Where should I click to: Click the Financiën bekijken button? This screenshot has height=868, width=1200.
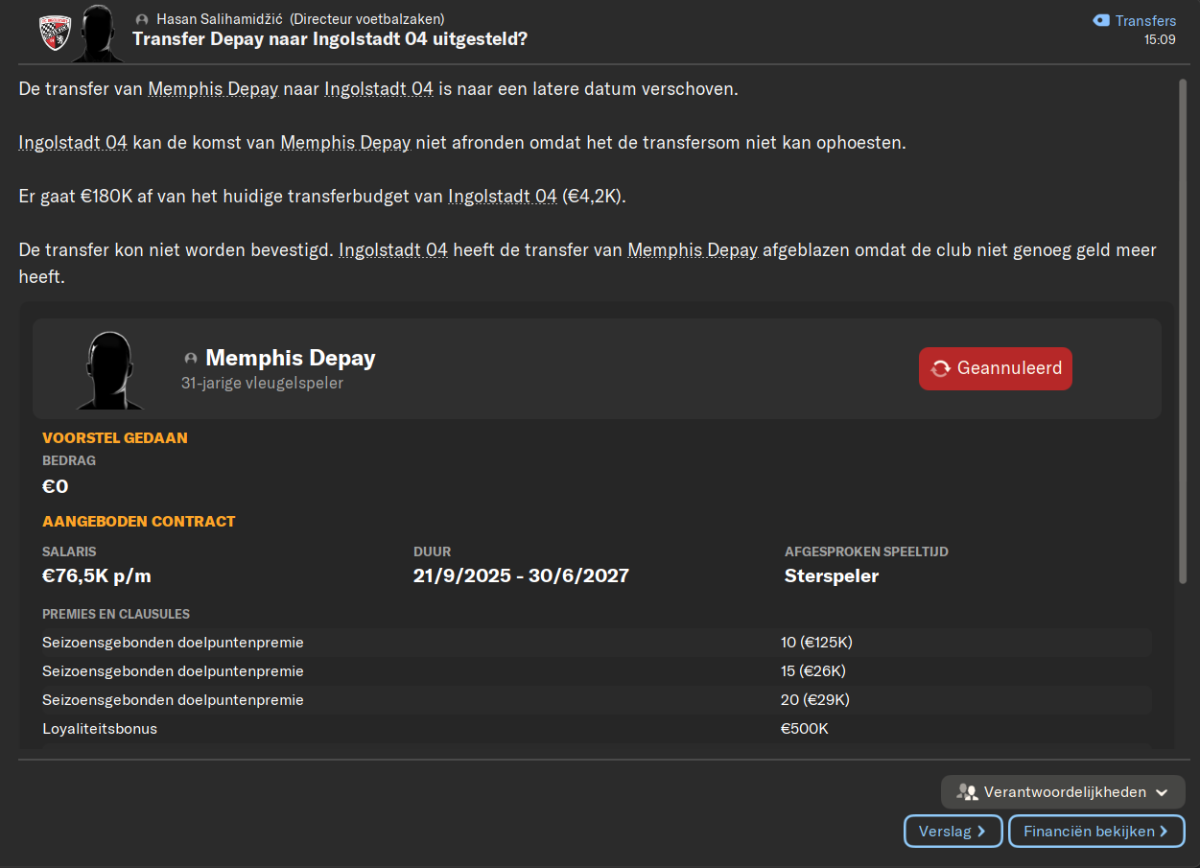point(1097,831)
